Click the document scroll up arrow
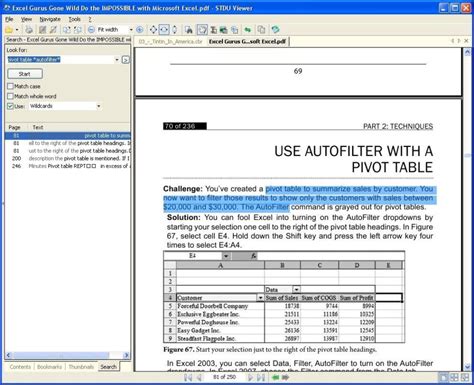 [x=467, y=52]
